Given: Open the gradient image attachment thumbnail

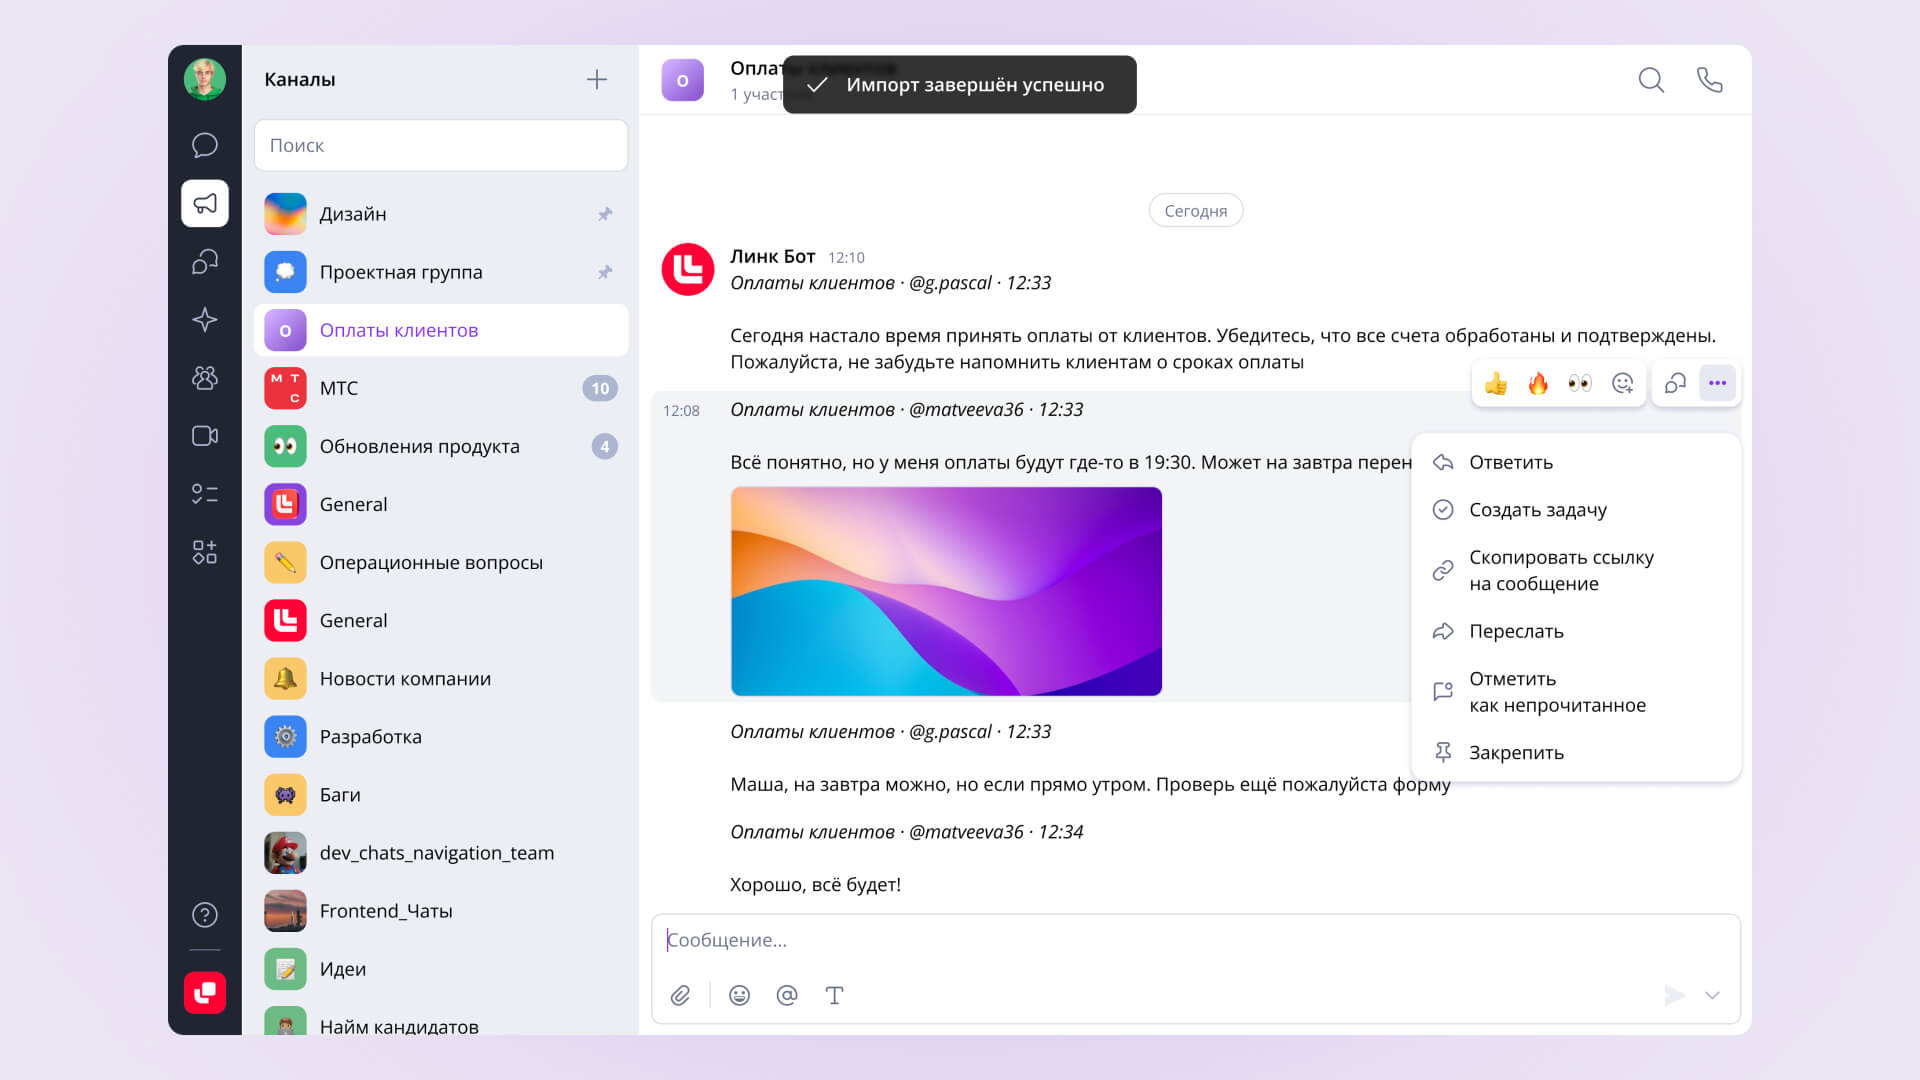Looking at the screenshot, I should click(946, 591).
